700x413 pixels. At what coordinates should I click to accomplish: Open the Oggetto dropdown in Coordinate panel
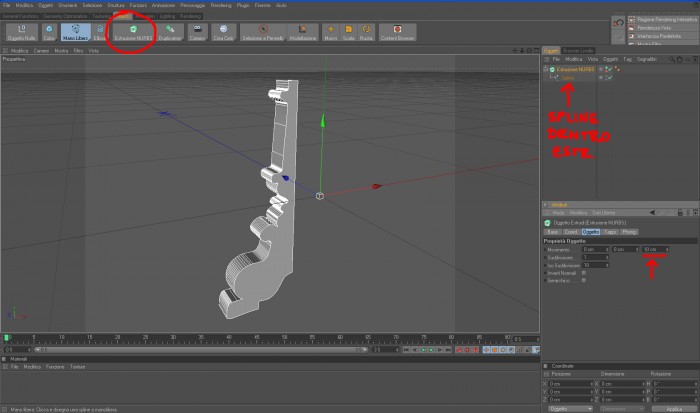pyautogui.click(x=570, y=409)
